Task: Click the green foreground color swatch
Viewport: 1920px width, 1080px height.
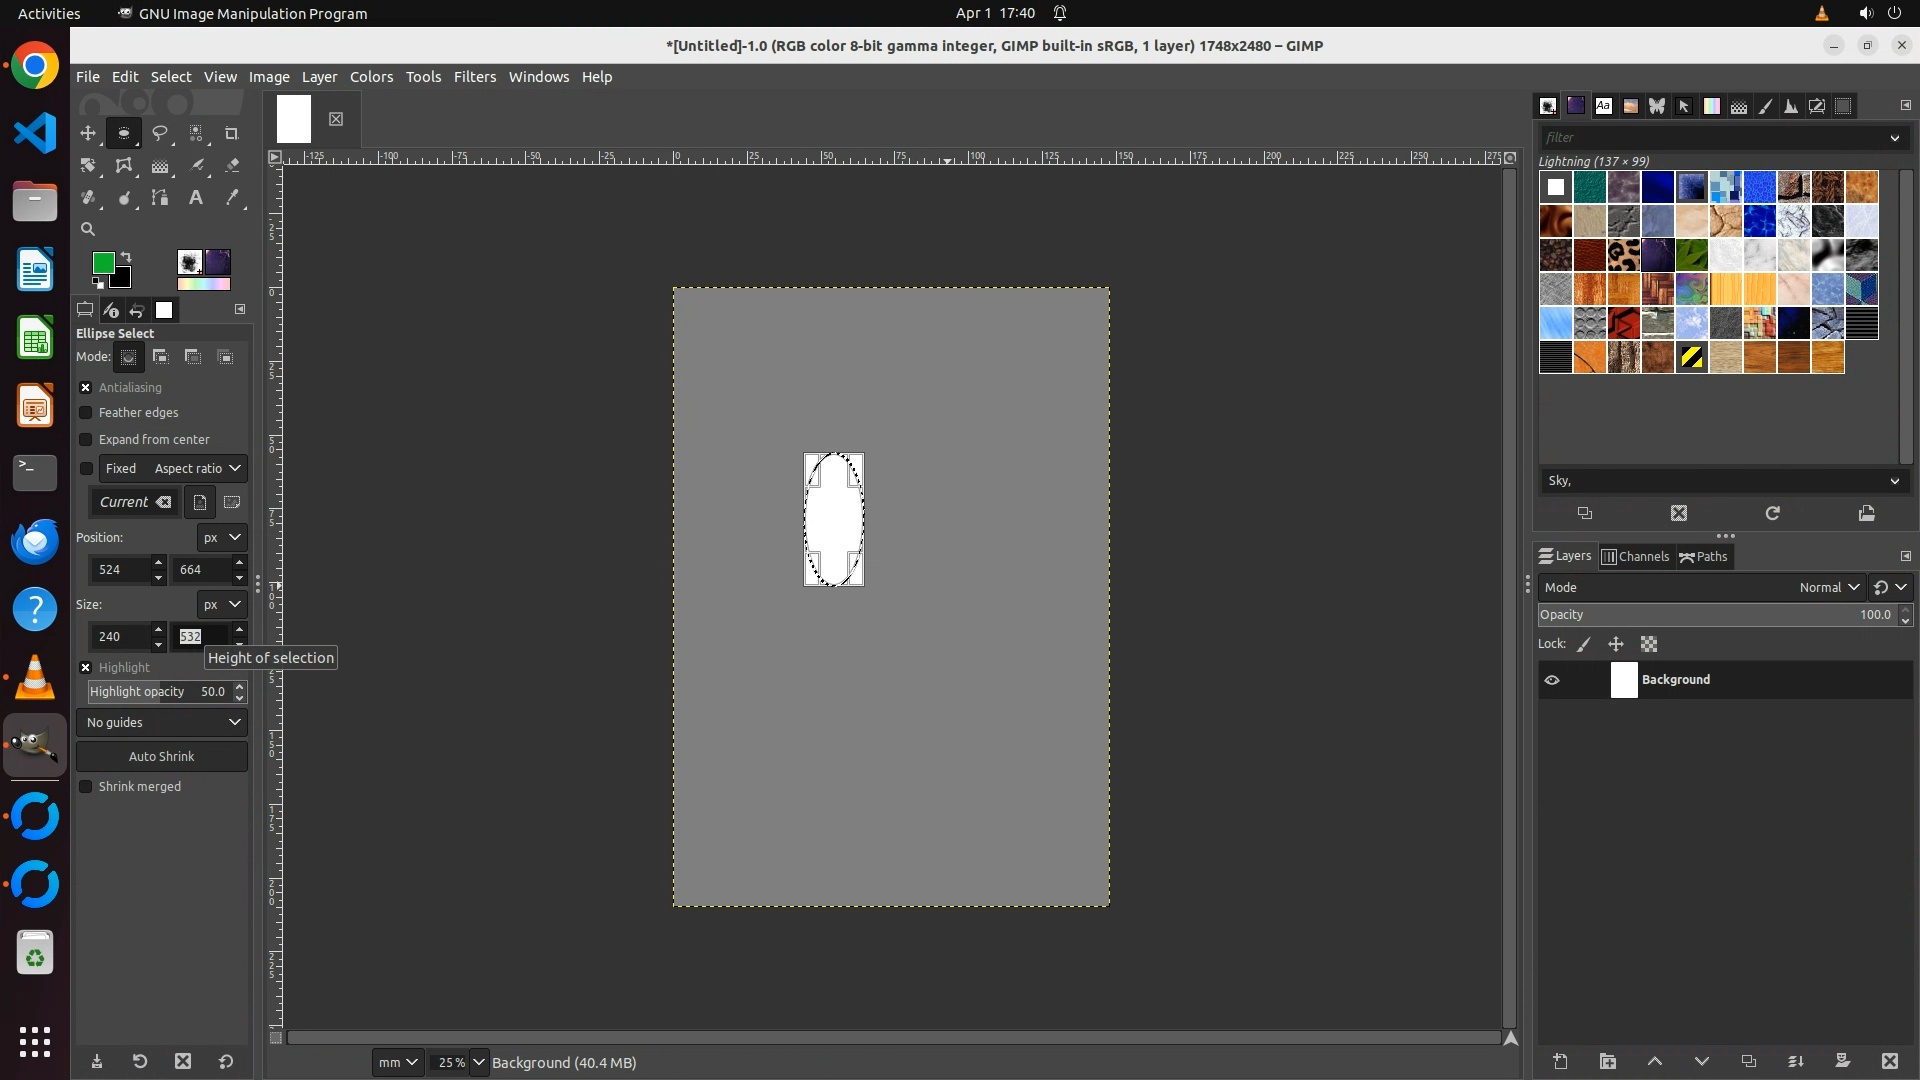Action: click(102, 262)
